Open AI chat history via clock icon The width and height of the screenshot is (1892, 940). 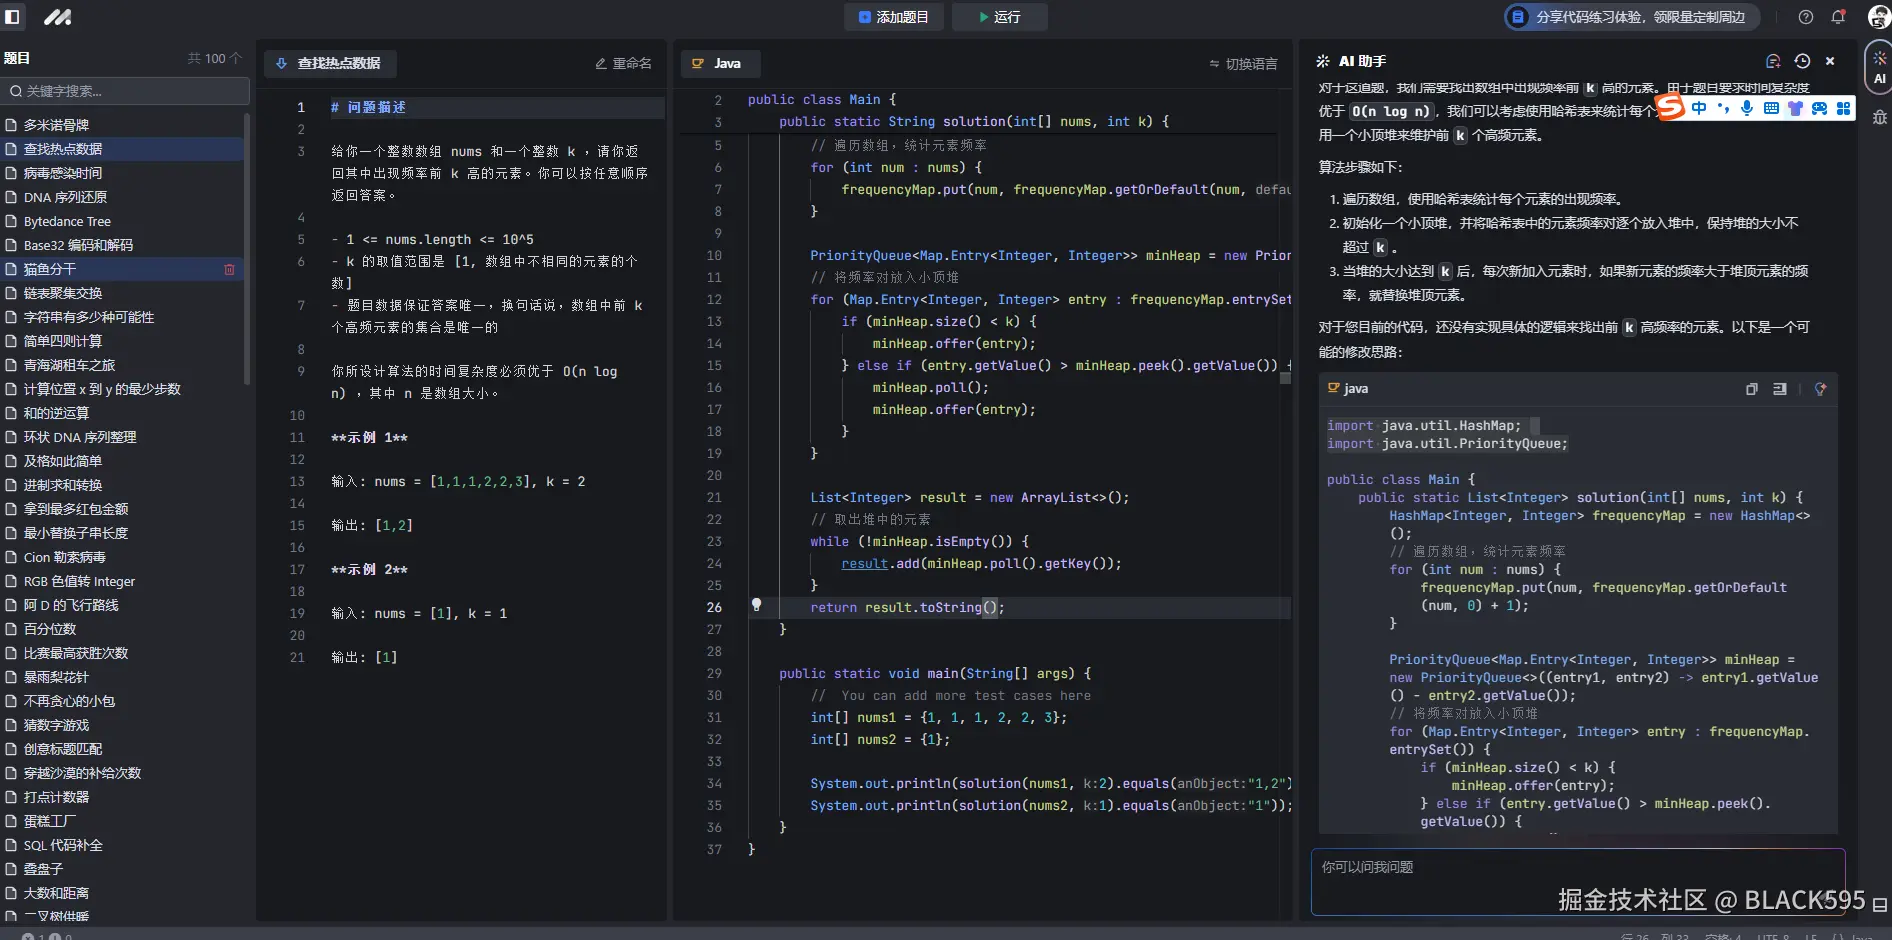click(1801, 61)
